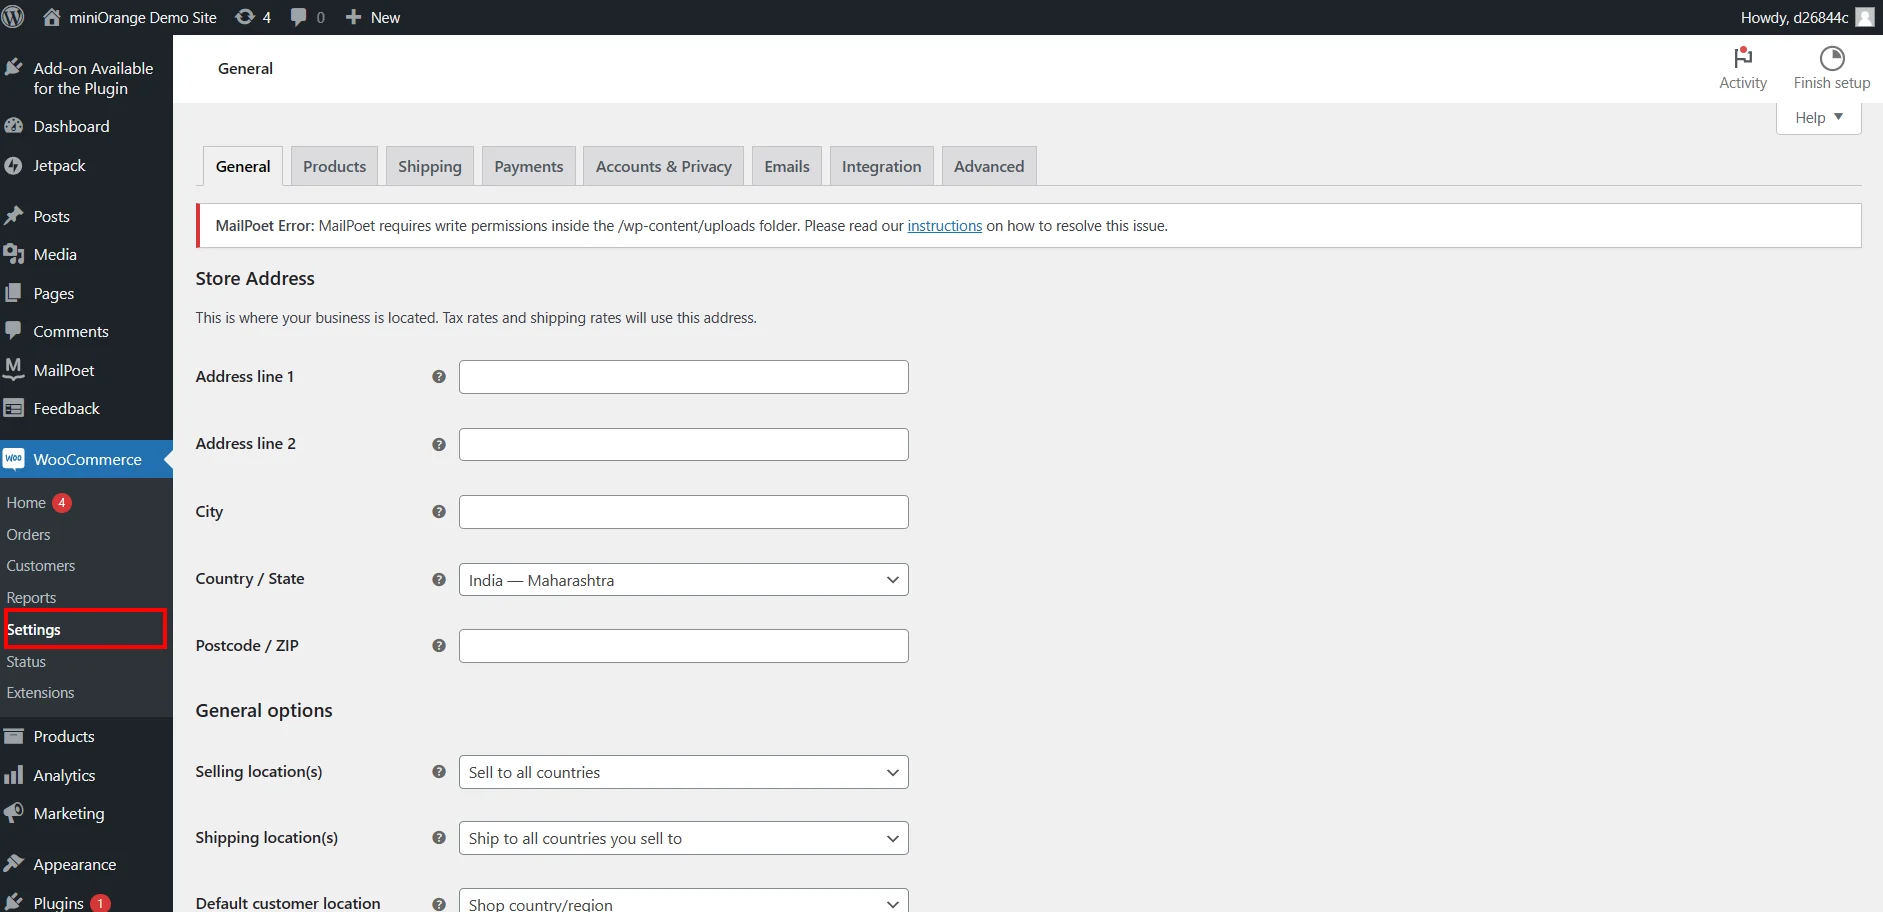Open comments via the speech bubble icon
This screenshot has width=1883, height=912.
click(x=297, y=16)
